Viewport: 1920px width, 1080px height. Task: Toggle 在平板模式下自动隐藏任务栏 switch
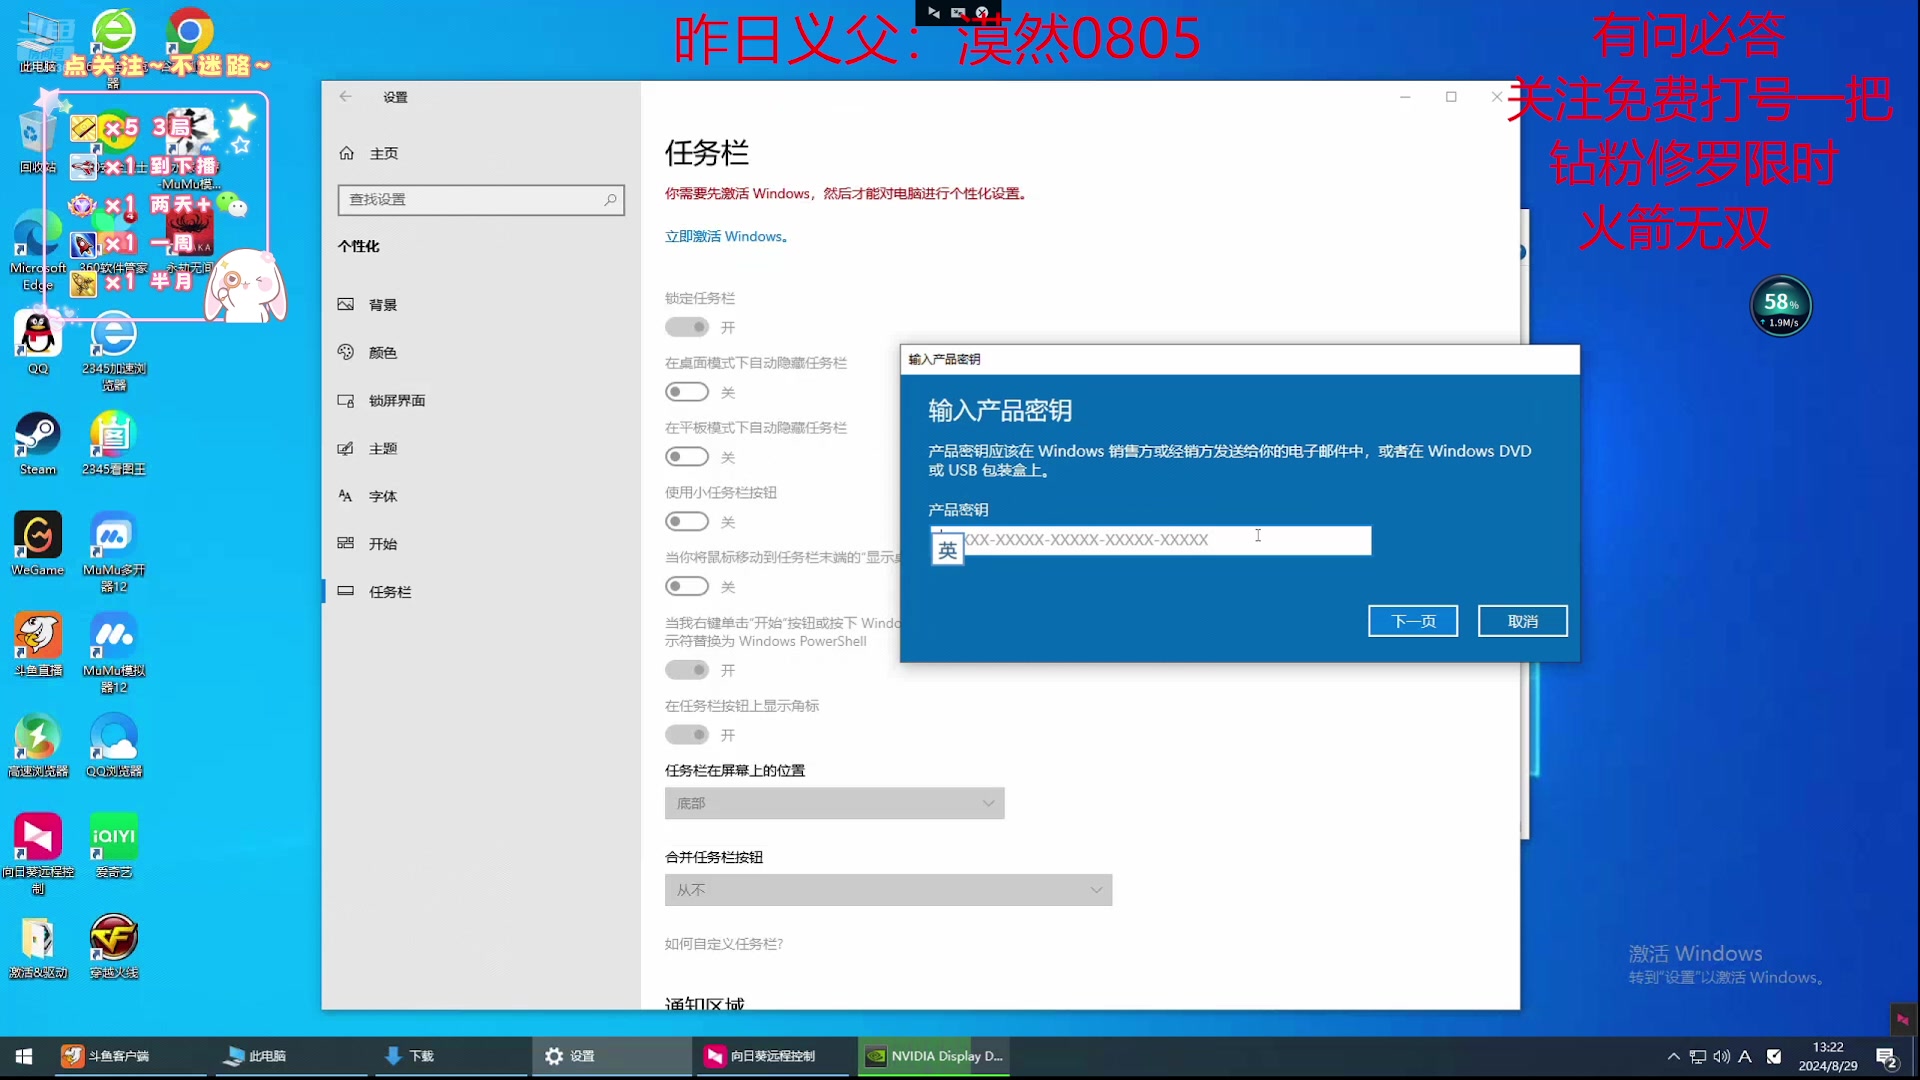click(687, 457)
